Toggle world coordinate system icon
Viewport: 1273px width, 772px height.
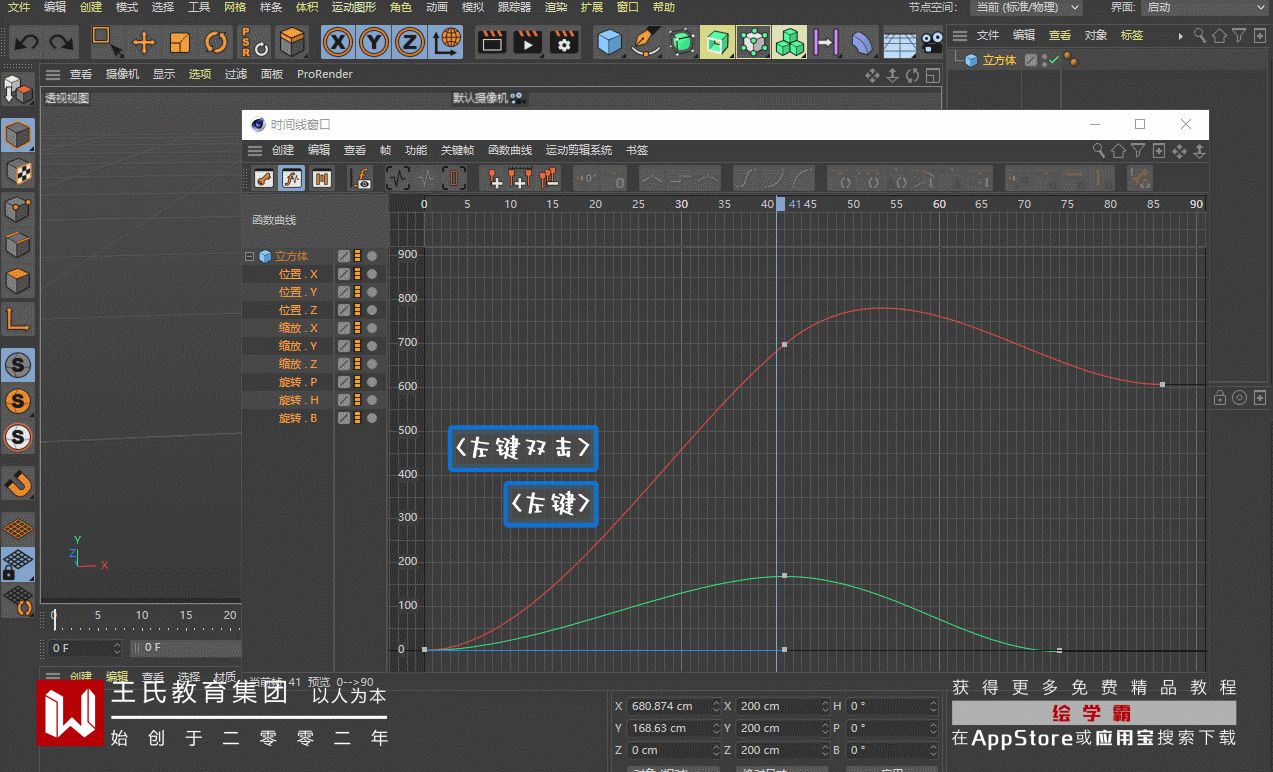tap(446, 42)
